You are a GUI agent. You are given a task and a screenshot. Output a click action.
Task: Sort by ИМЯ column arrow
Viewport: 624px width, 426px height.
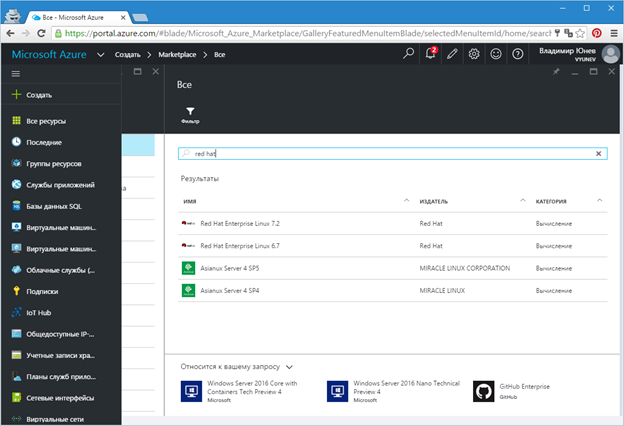406,200
